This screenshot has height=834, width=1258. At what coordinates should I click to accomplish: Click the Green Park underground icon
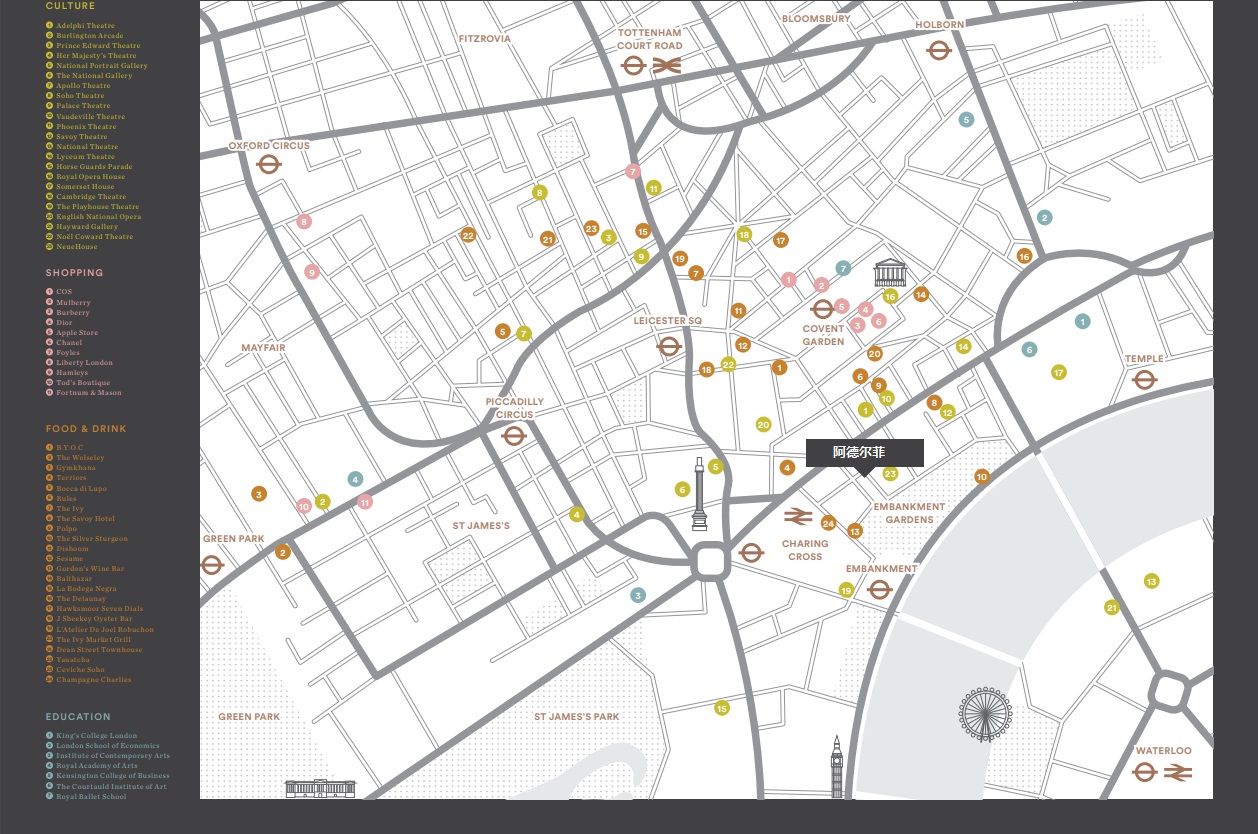(211, 565)
